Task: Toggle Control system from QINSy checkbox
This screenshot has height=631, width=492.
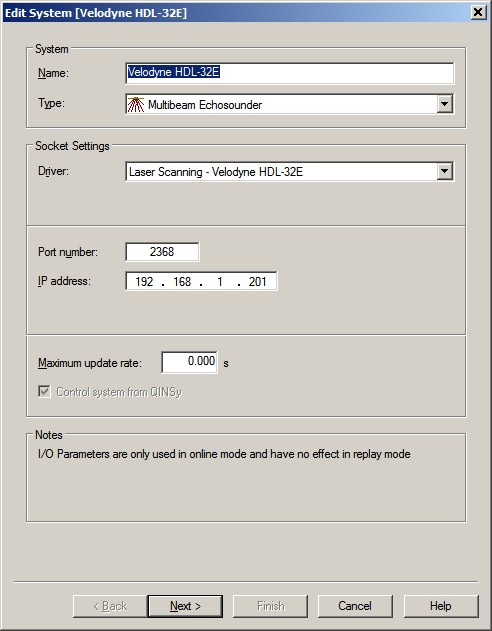Action: tap(44, 392)
